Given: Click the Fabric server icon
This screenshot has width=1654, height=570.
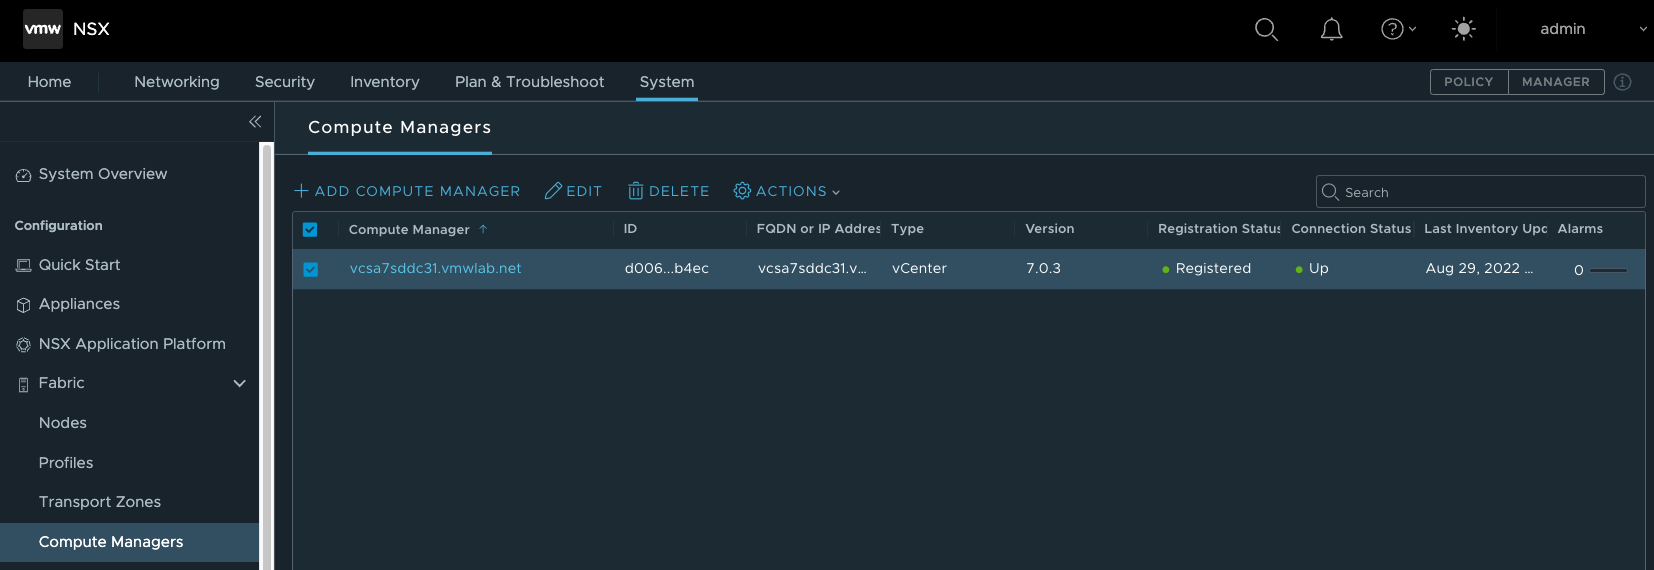Looking at the screenshot, I should [x=23, y=384].
